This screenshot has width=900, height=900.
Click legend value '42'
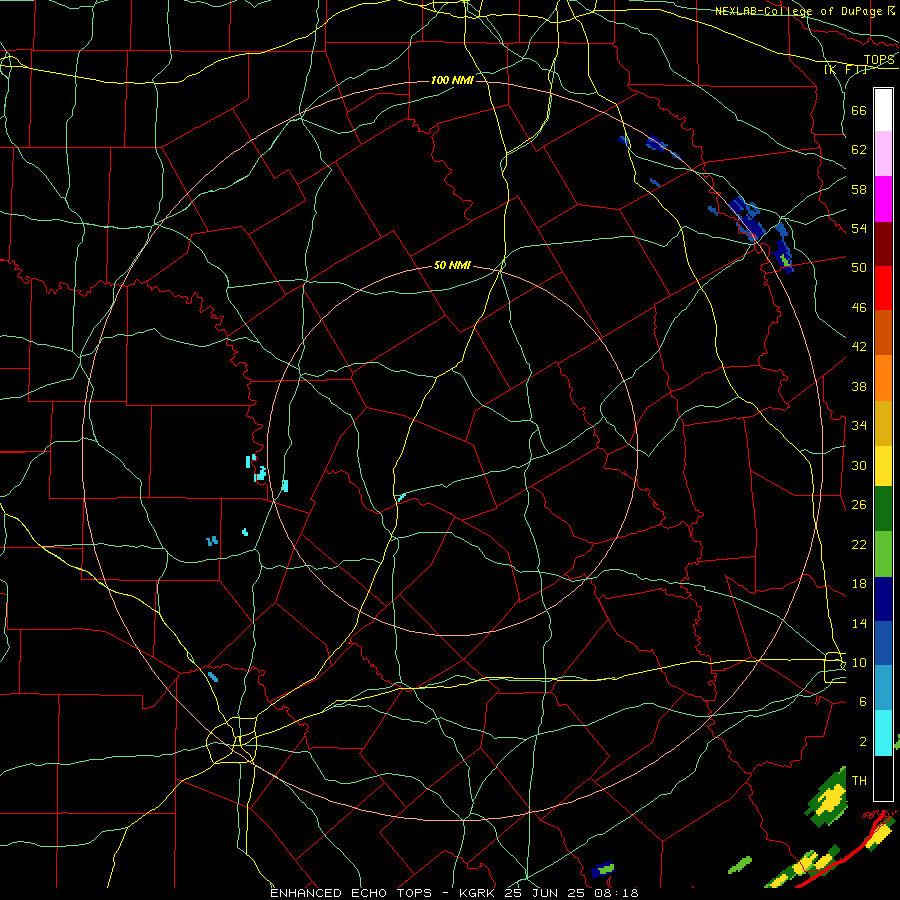859,347
